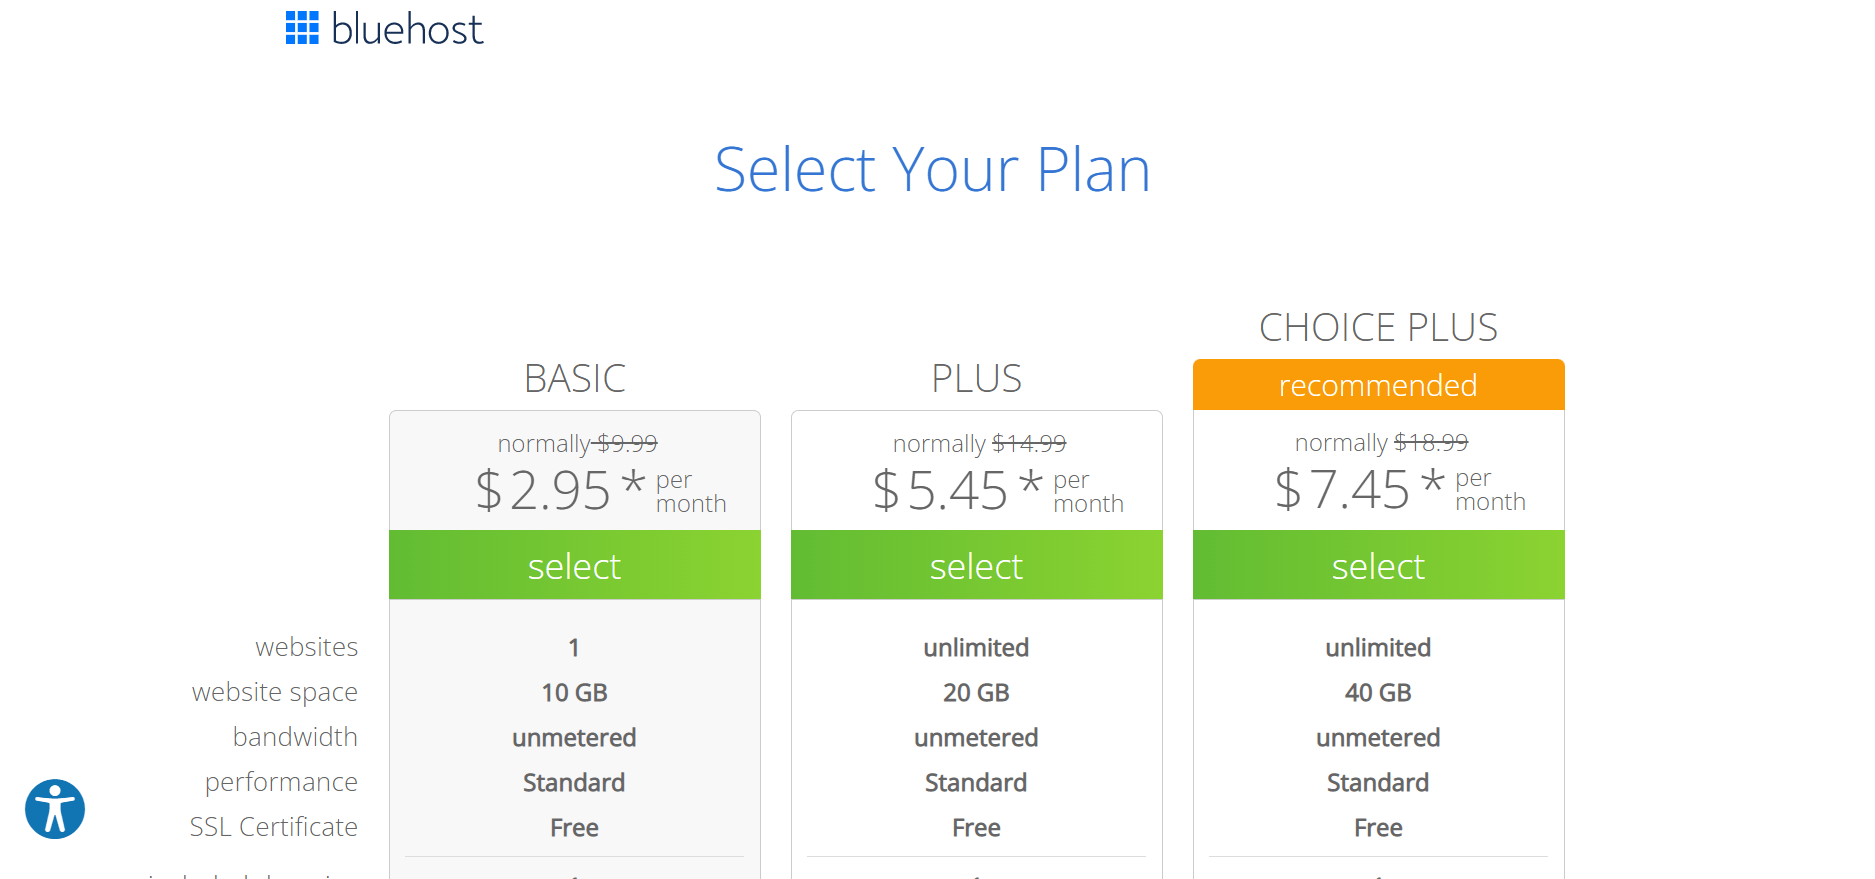Click the $7.45 per month price

click(1400, 488)
